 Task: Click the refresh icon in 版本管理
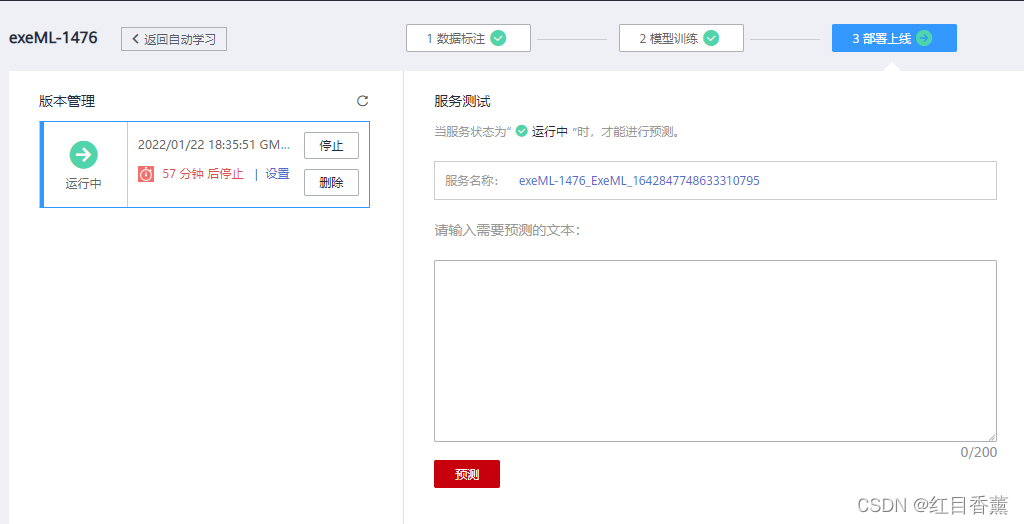tap(362, 101)
